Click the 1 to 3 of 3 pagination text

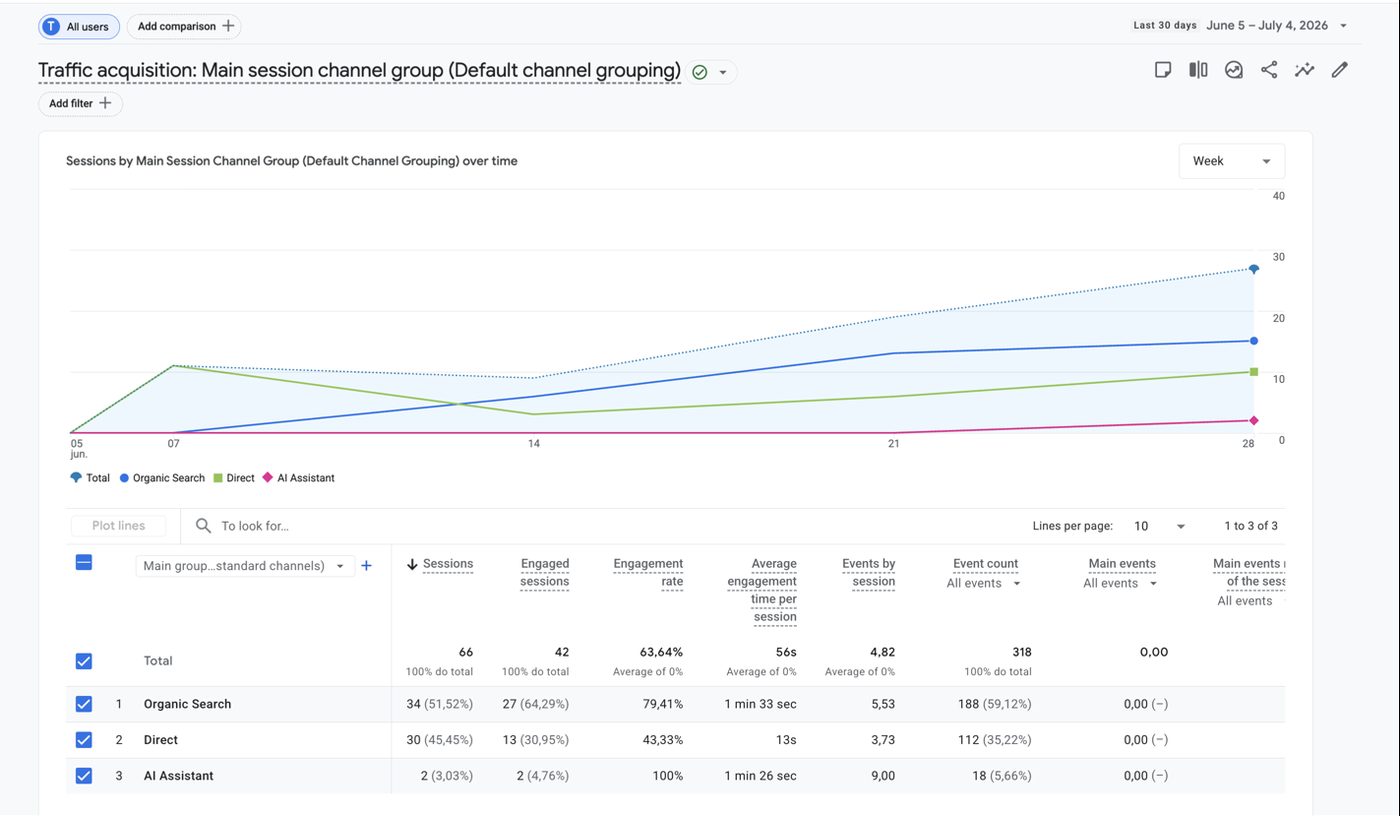(1251, 526)
